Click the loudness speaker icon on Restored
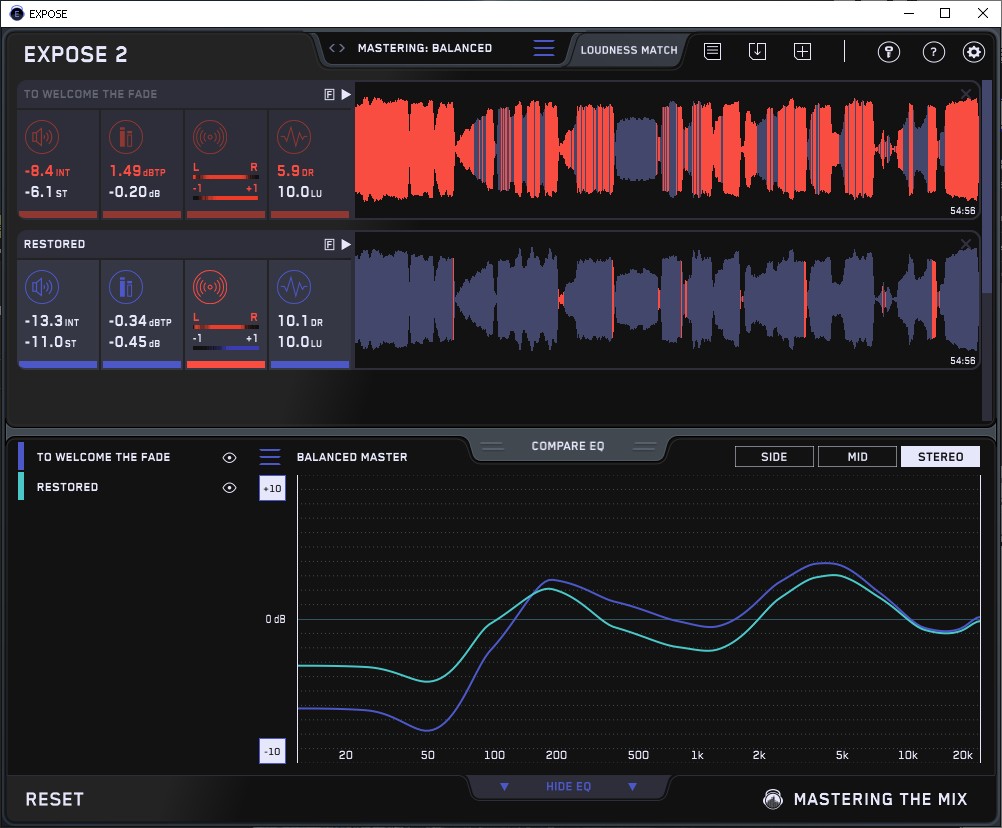Viewport: 1002px width, 828px height. click(x=42, y=287)
